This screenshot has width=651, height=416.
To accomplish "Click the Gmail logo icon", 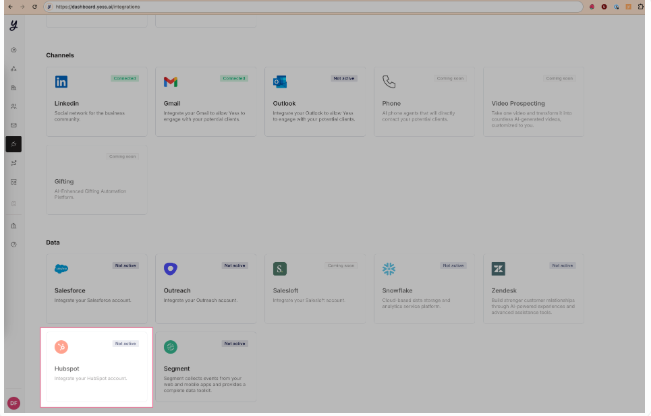I will 171,82.
